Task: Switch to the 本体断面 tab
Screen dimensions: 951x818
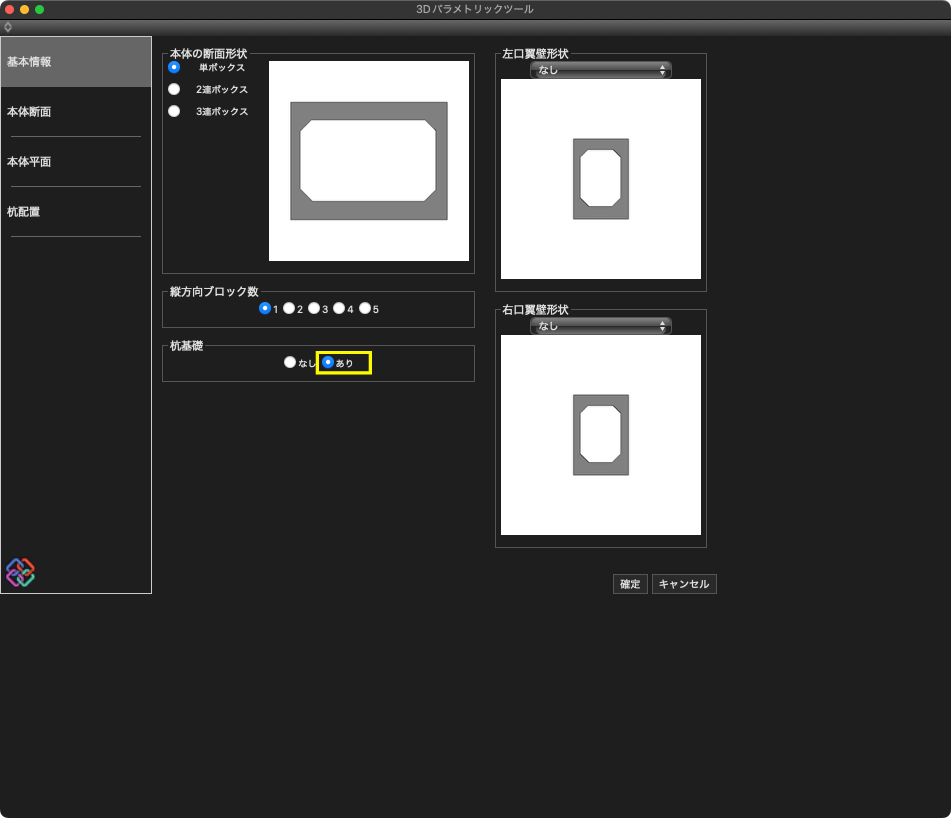Action: point(76,112)
